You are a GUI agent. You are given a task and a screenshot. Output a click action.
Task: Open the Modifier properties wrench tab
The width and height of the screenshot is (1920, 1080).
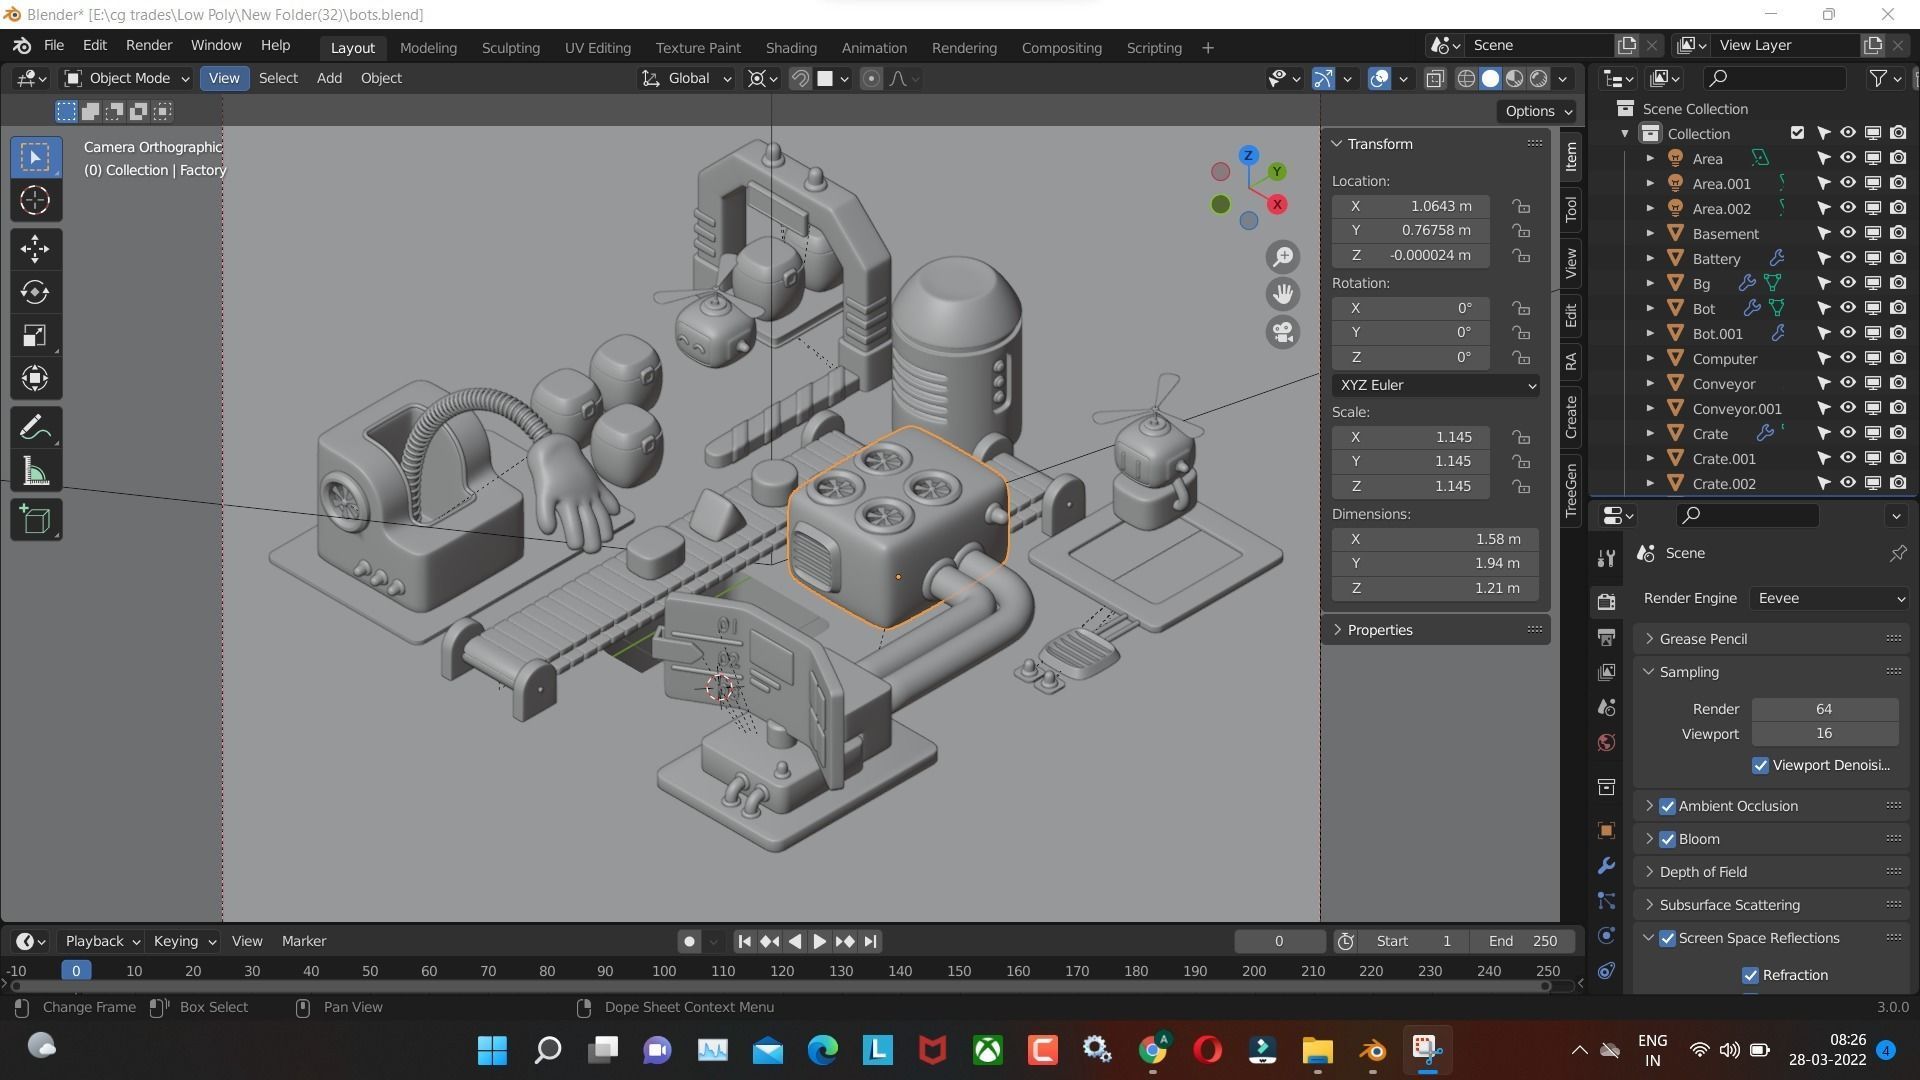(1606, 866)
